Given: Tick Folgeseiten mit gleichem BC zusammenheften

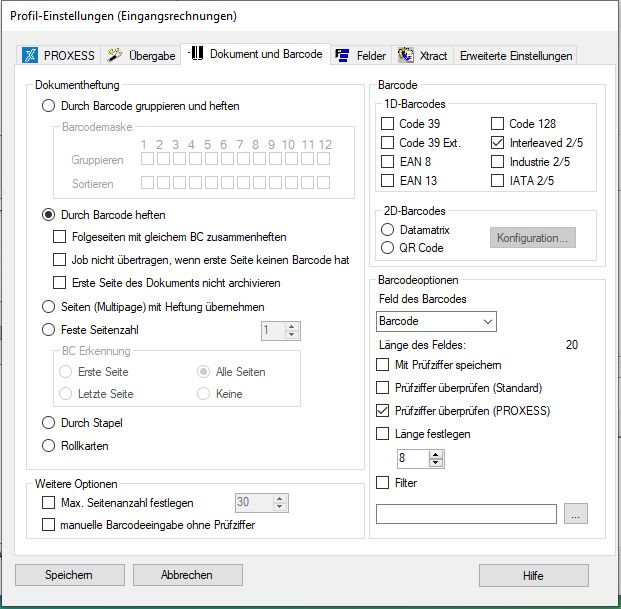Looking at the screenshot, I should (60, 237).
